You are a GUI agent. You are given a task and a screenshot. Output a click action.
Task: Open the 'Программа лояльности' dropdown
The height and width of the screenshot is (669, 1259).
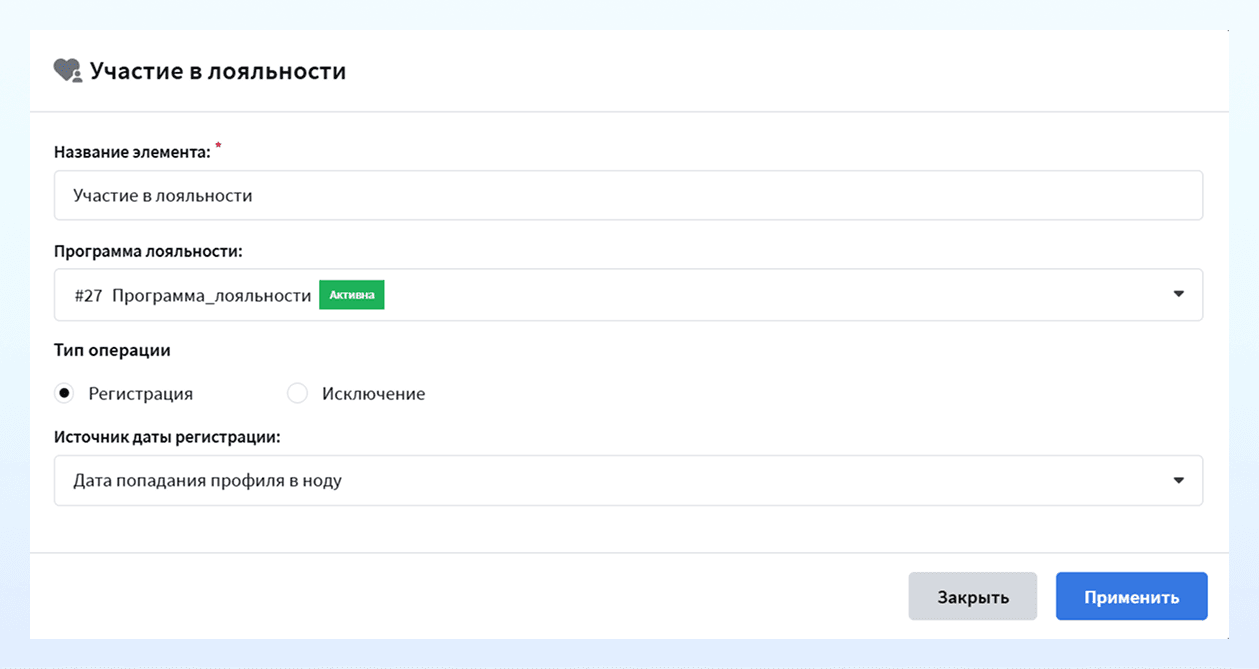628,295
